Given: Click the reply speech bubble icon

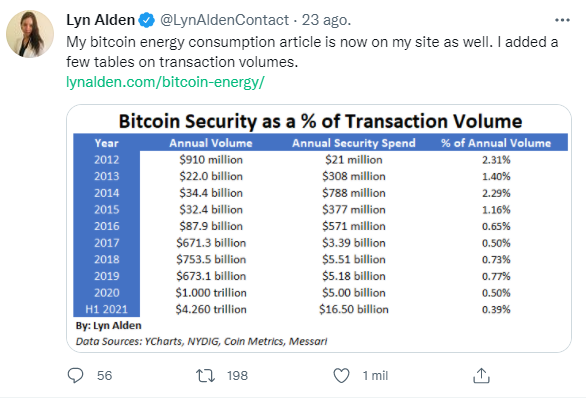Looking at the screenshot, I should coord(75,375).
